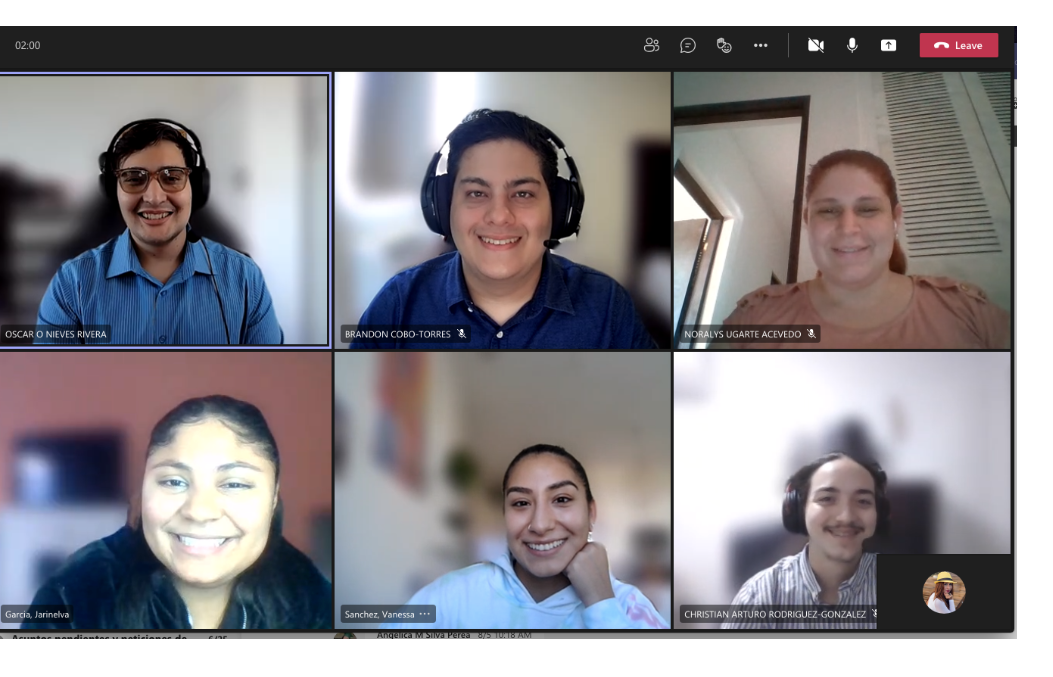Click the Brandon Cobo-Torres name label

(397, 334)
